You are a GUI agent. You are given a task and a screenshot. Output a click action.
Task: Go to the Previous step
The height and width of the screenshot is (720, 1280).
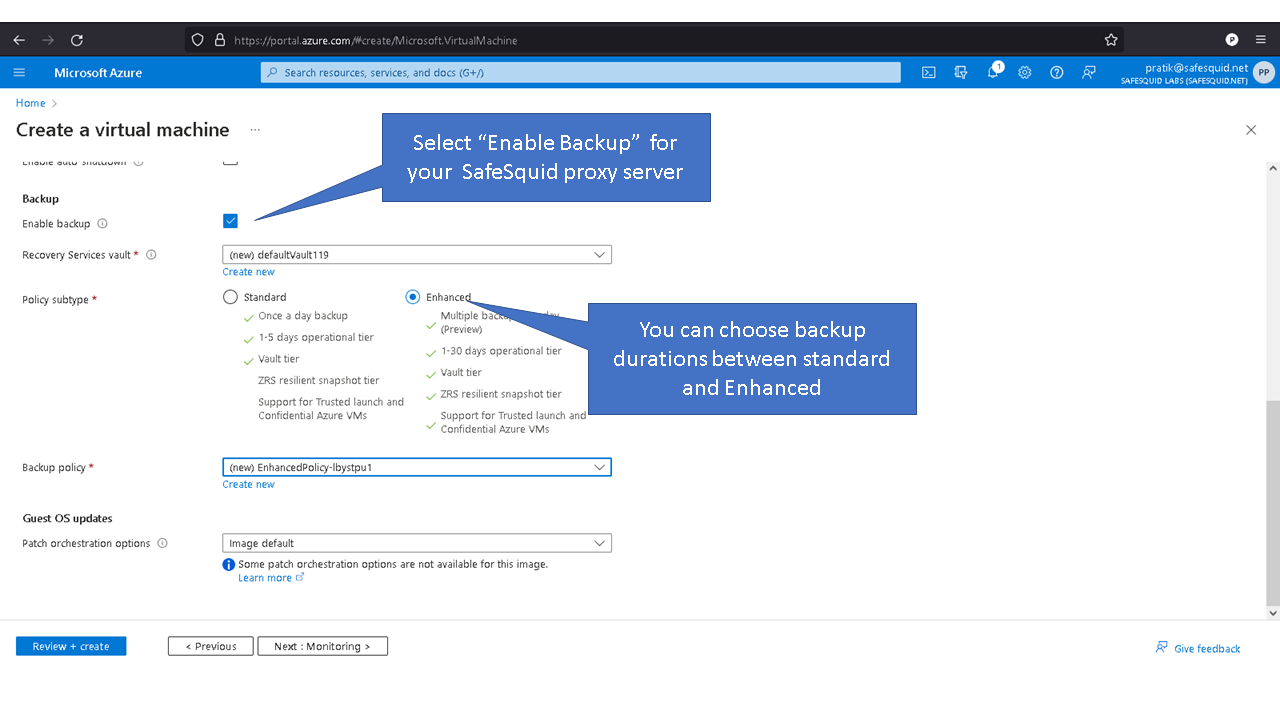[x=210, y=646]
